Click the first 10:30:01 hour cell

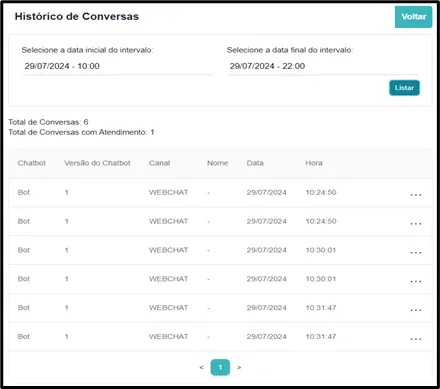[321, 250]
